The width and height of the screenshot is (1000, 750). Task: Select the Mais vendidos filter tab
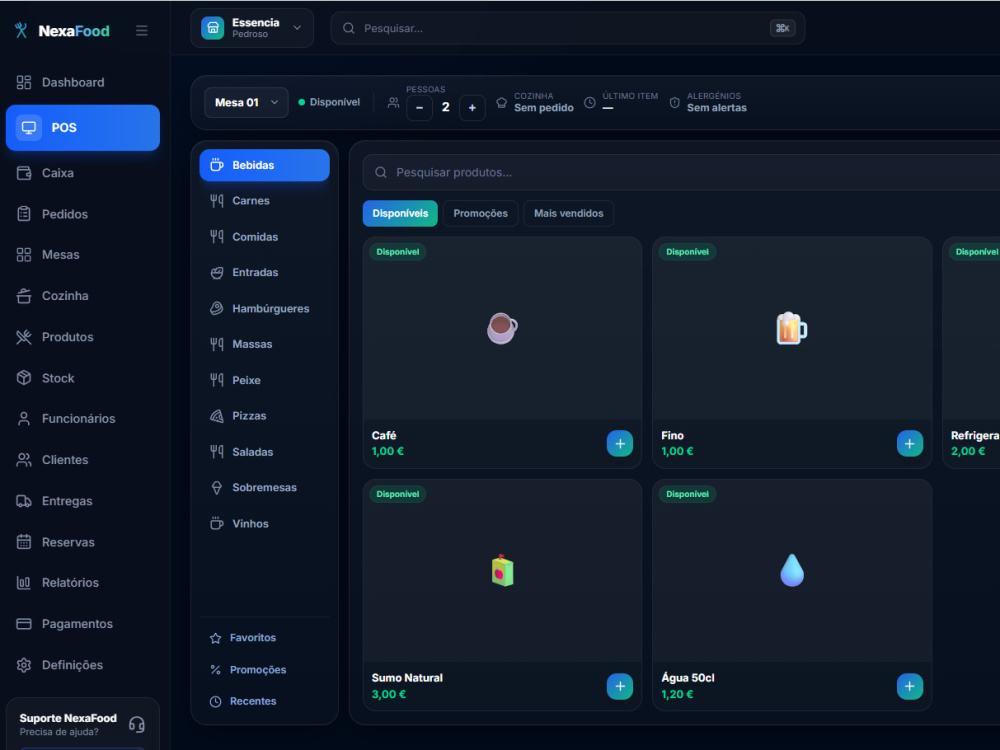click(x=568, y=214)
